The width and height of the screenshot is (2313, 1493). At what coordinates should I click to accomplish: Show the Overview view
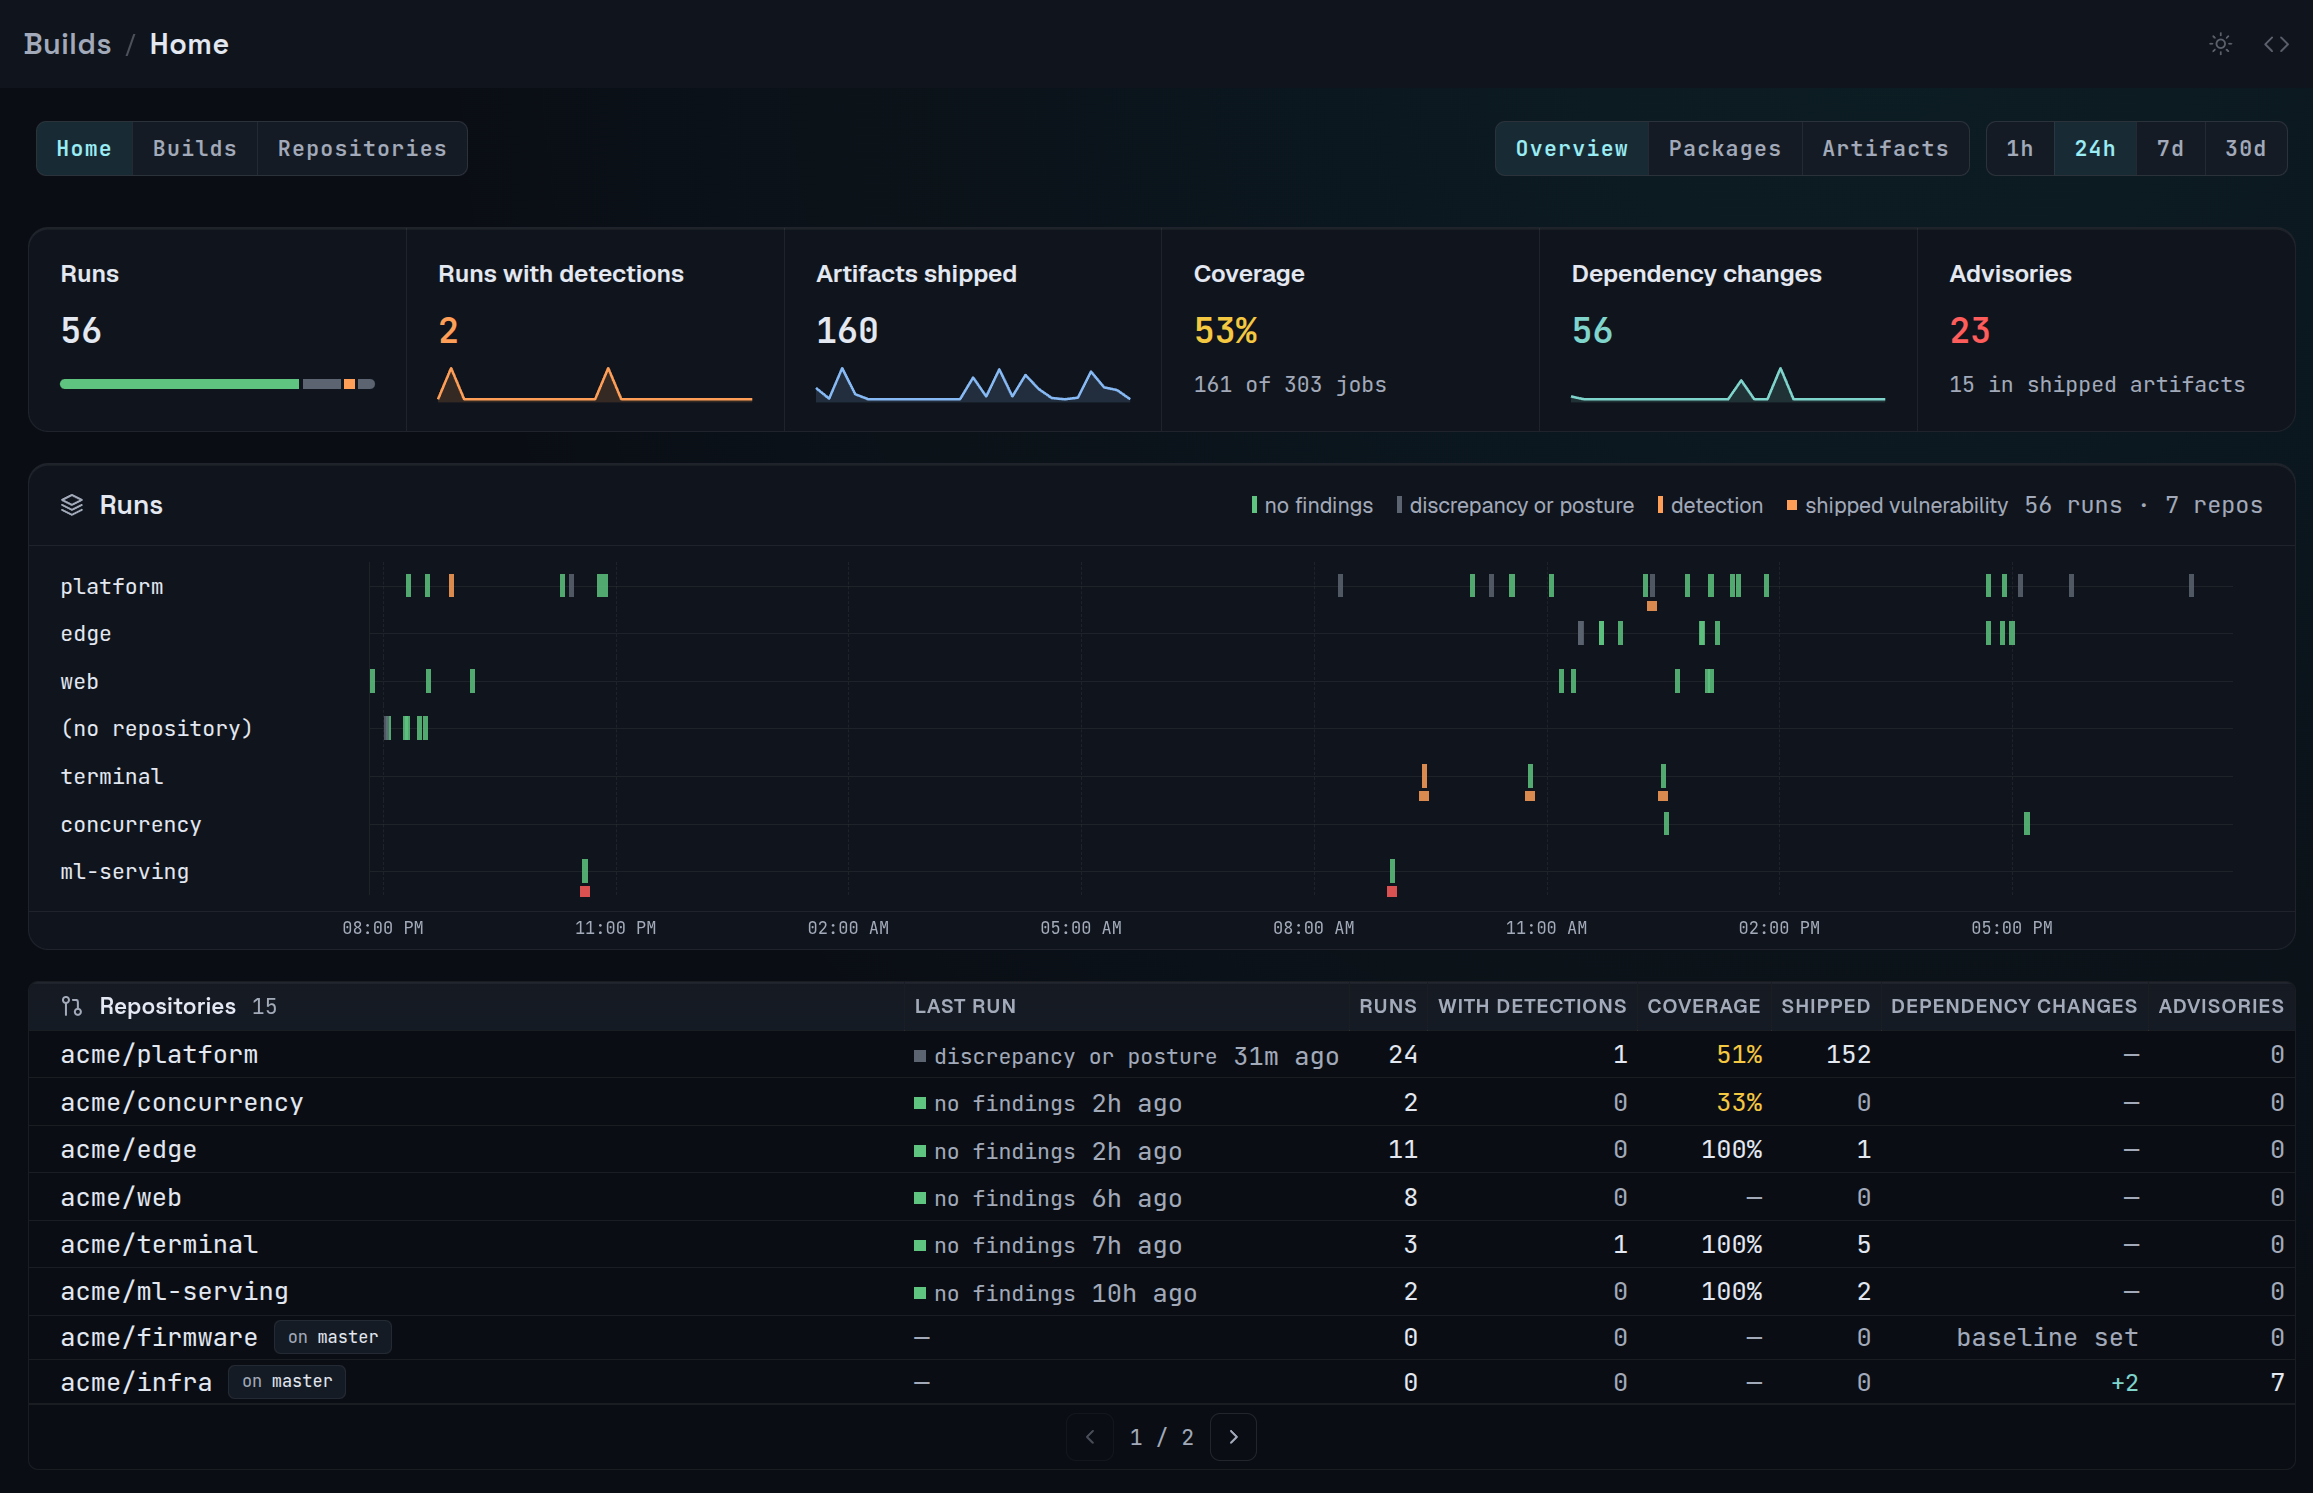(1572, 149)
